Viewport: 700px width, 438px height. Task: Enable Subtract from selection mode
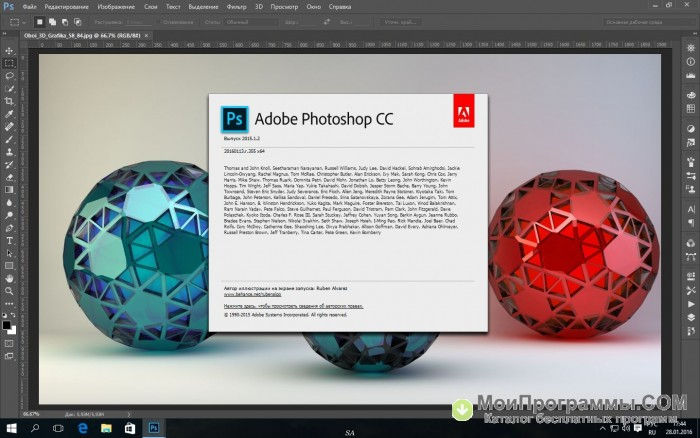[x=65, y=21]
